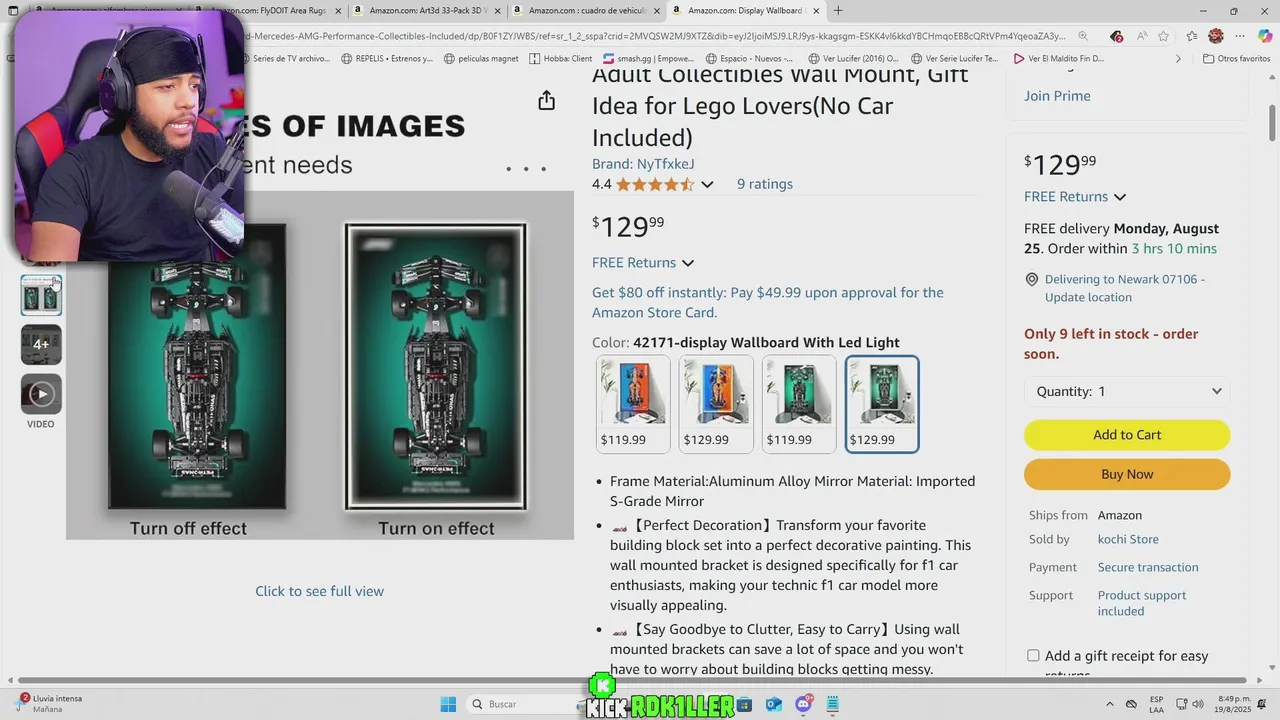Open the smash.gg bookmark
The height and width of the screenshot is (720, 1280).
tap(648, 59)
